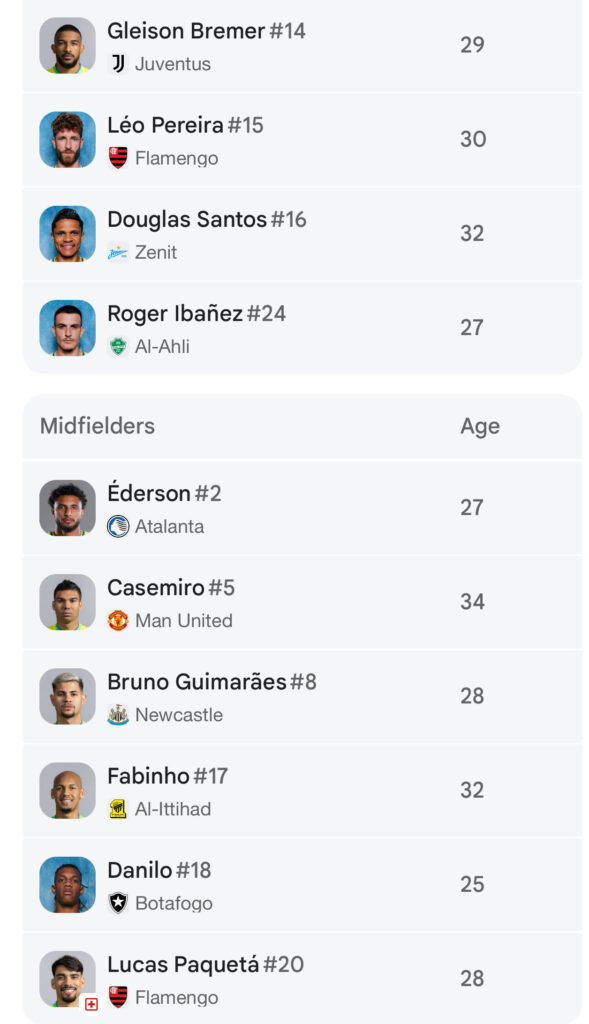Open Danilo's player headshot

[x=67, y=884]
